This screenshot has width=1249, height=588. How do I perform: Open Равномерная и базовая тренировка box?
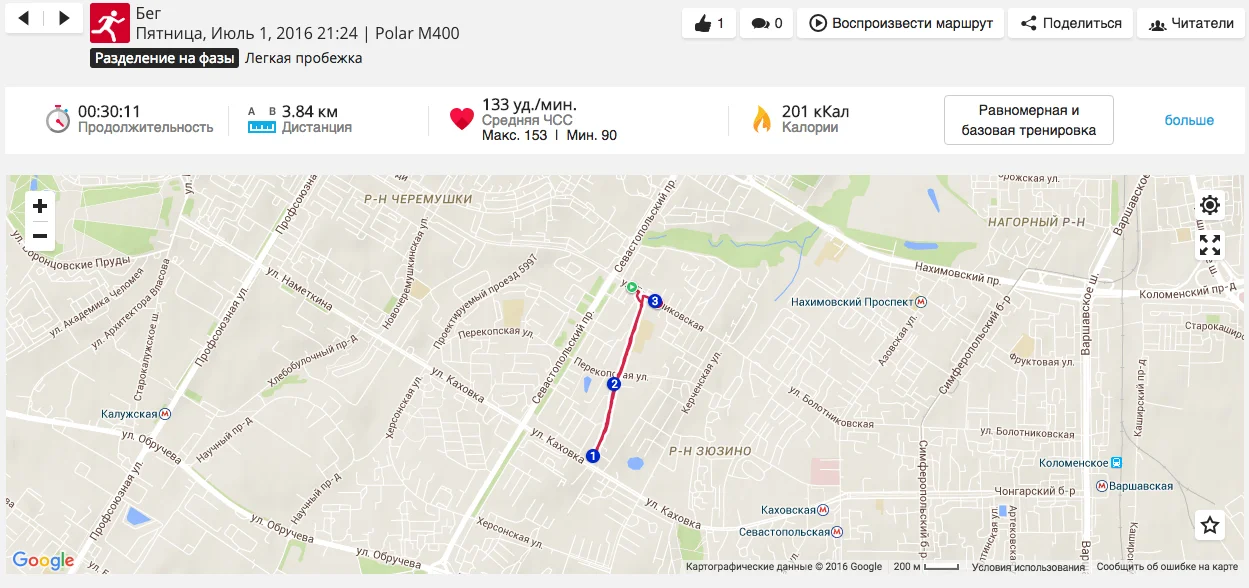click(x=1029, y=120)
